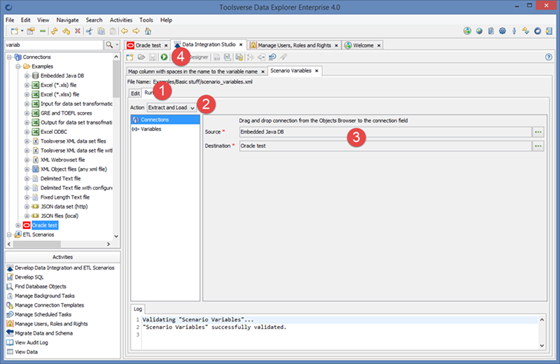Click the green minus icon in the main toolbar
Viewport: 560px width, 364px height.
click(42, 31)
